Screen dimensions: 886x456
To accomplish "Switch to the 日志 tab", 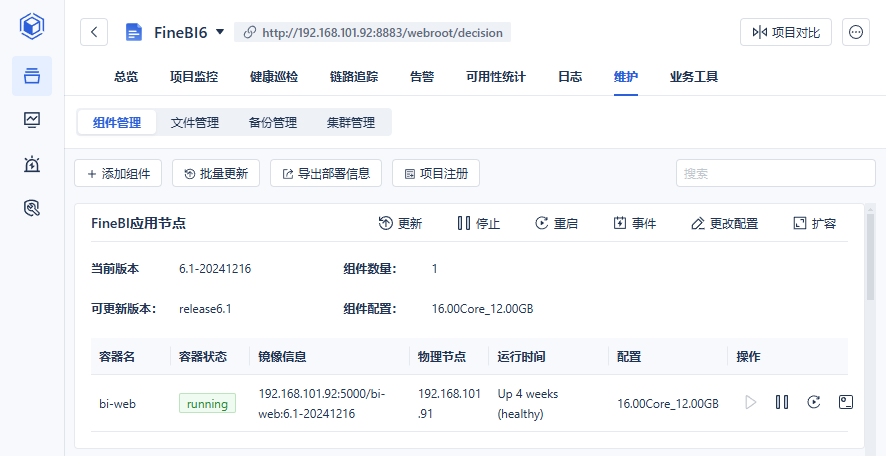I will (570, 77).
